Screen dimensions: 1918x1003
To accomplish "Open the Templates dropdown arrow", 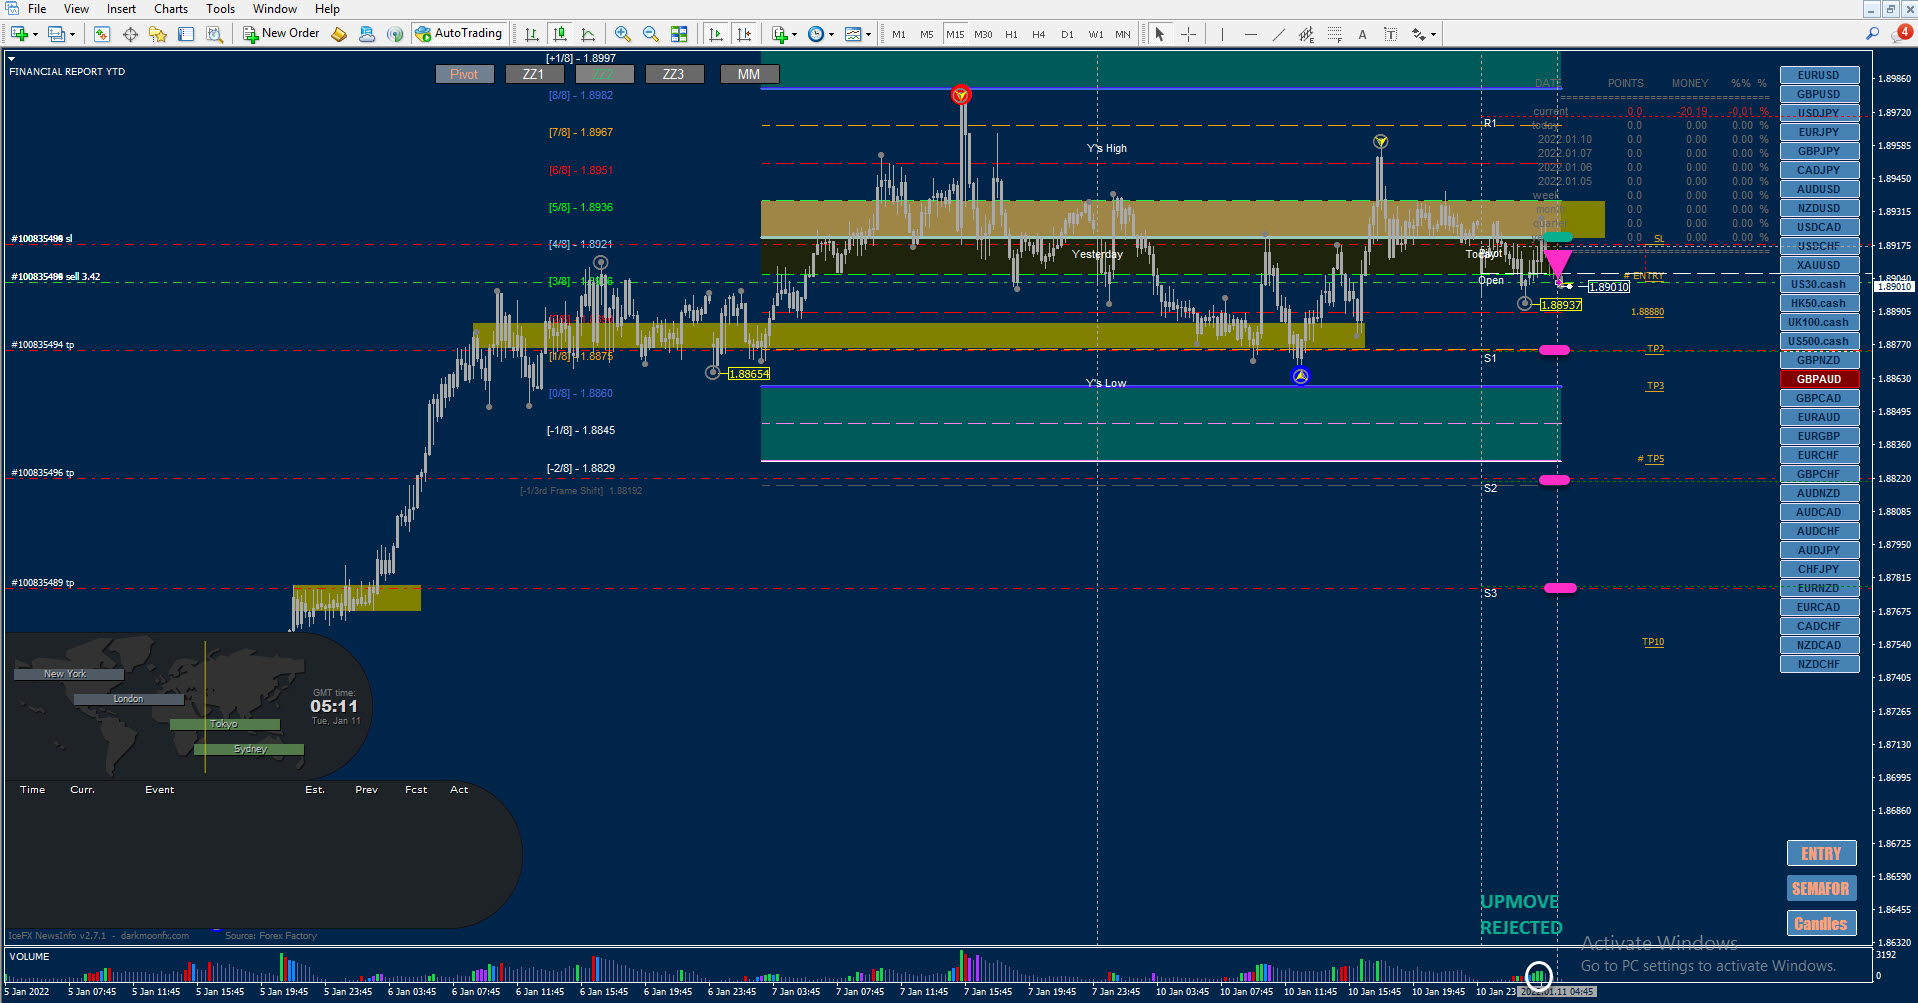I will point(868,34).
